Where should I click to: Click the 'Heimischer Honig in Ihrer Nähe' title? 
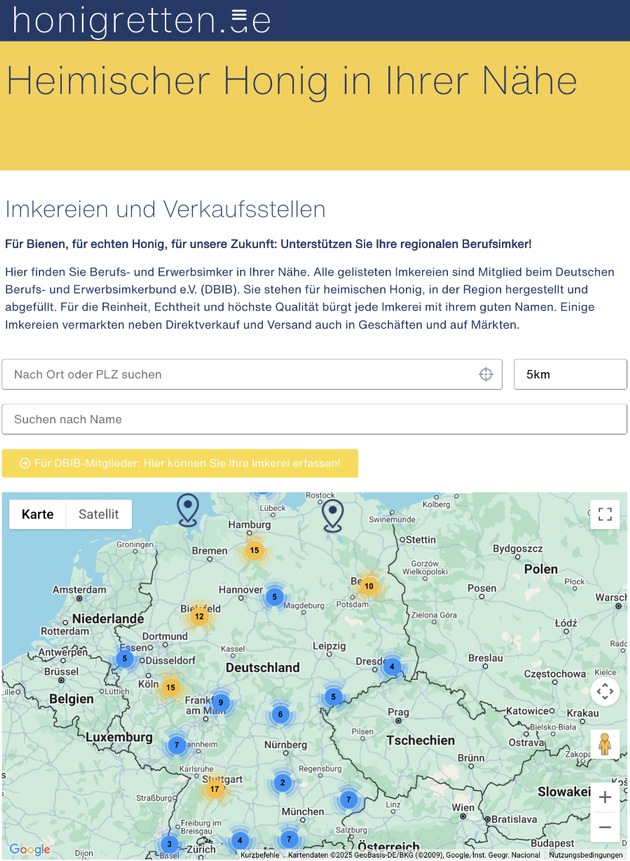click(x=292, y=80)
